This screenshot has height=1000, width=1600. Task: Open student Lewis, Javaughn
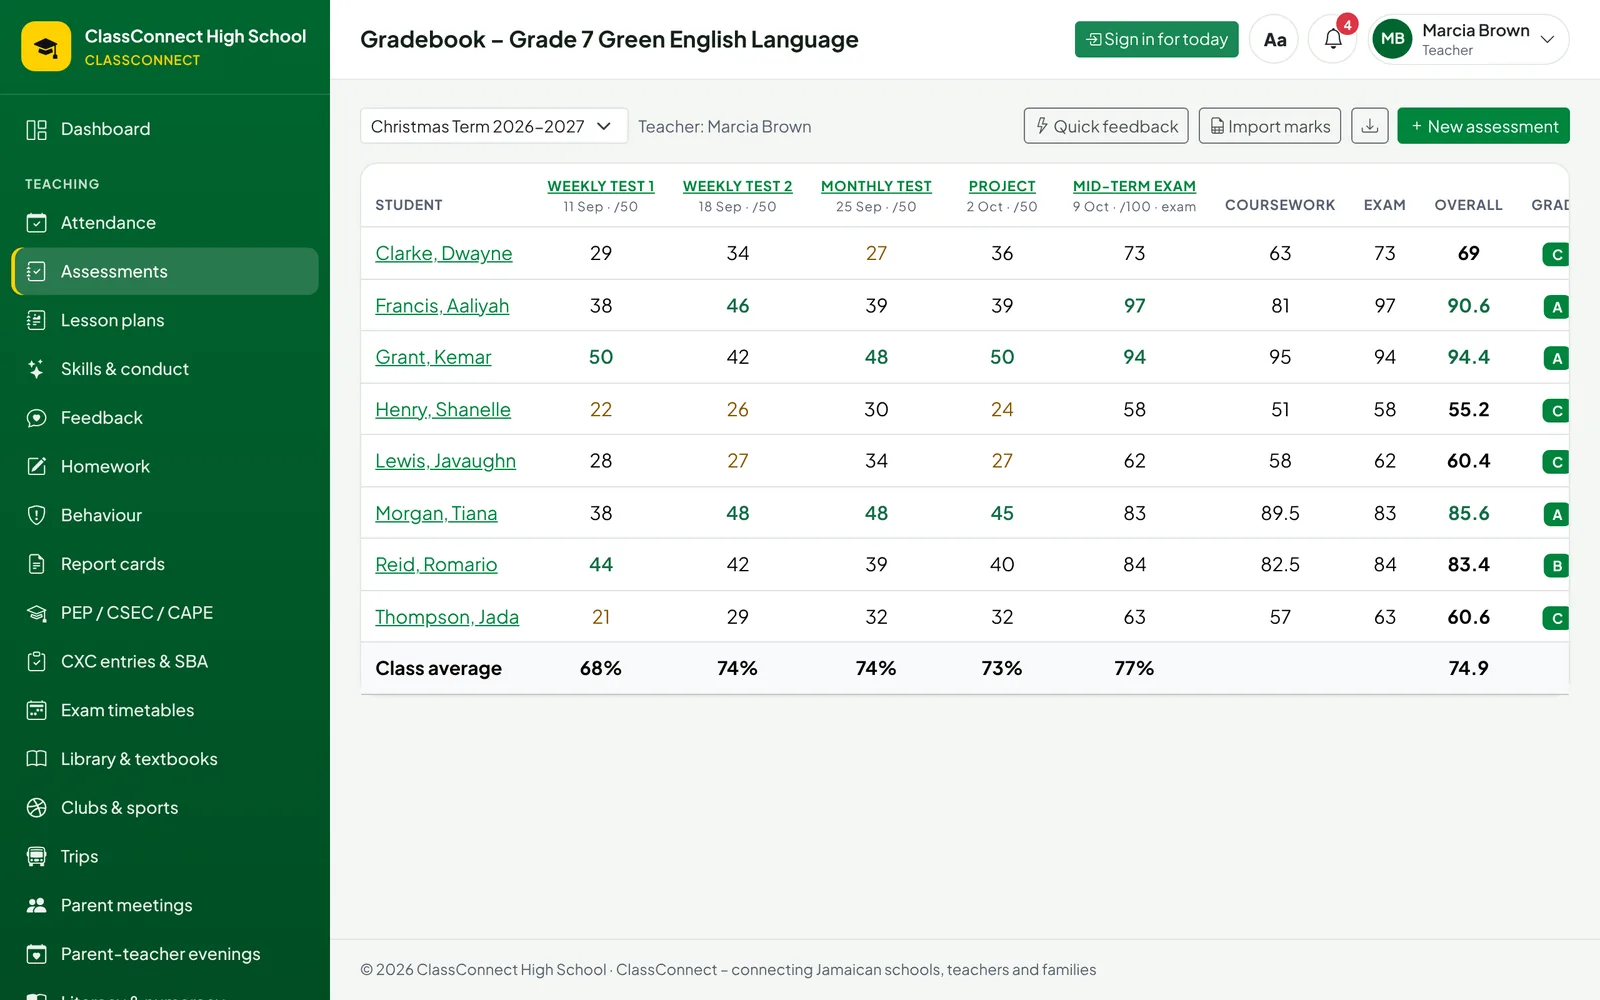pyautogui.click(x=445, y=461)
